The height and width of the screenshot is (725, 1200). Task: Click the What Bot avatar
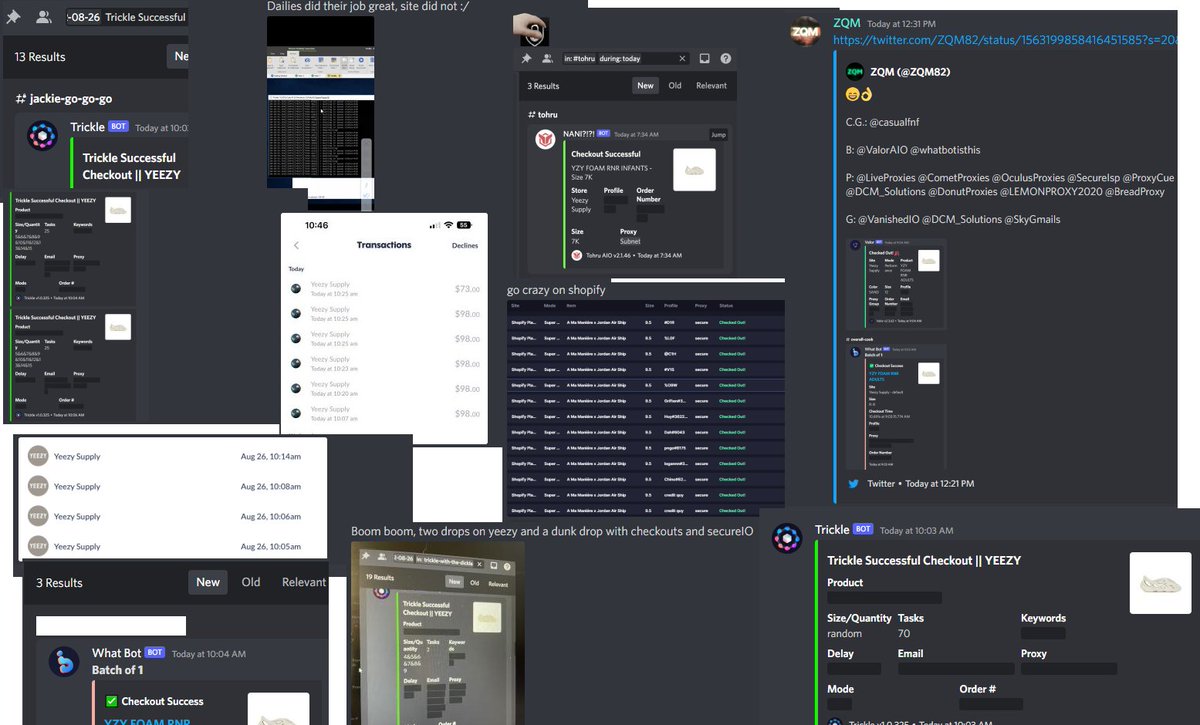click(x=66, y=661)
